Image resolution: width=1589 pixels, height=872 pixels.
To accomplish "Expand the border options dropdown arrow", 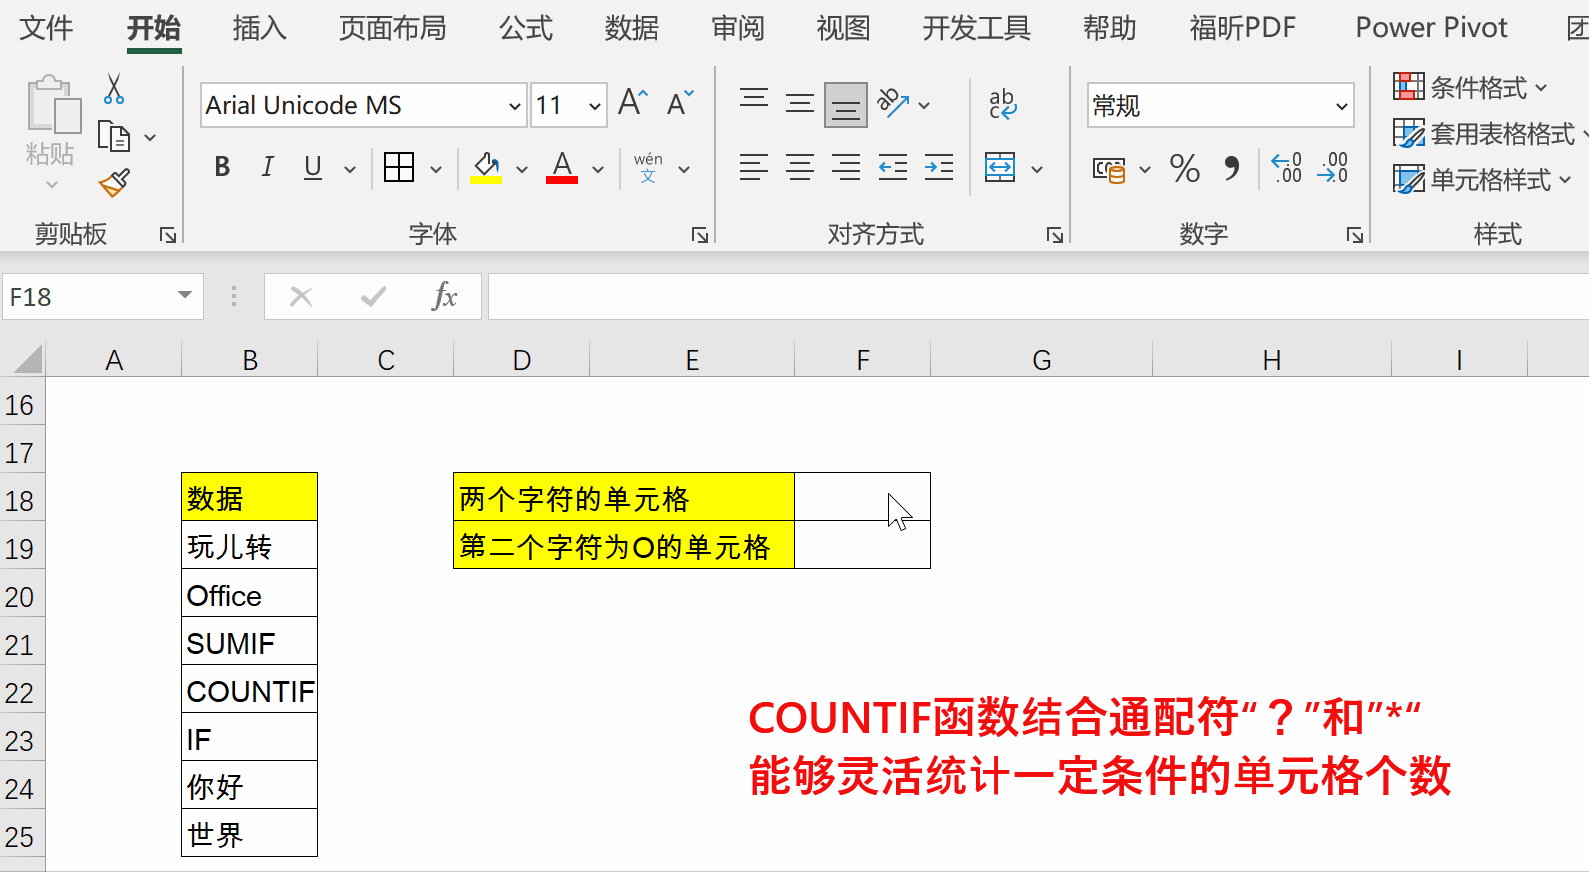I will [436, 169].
